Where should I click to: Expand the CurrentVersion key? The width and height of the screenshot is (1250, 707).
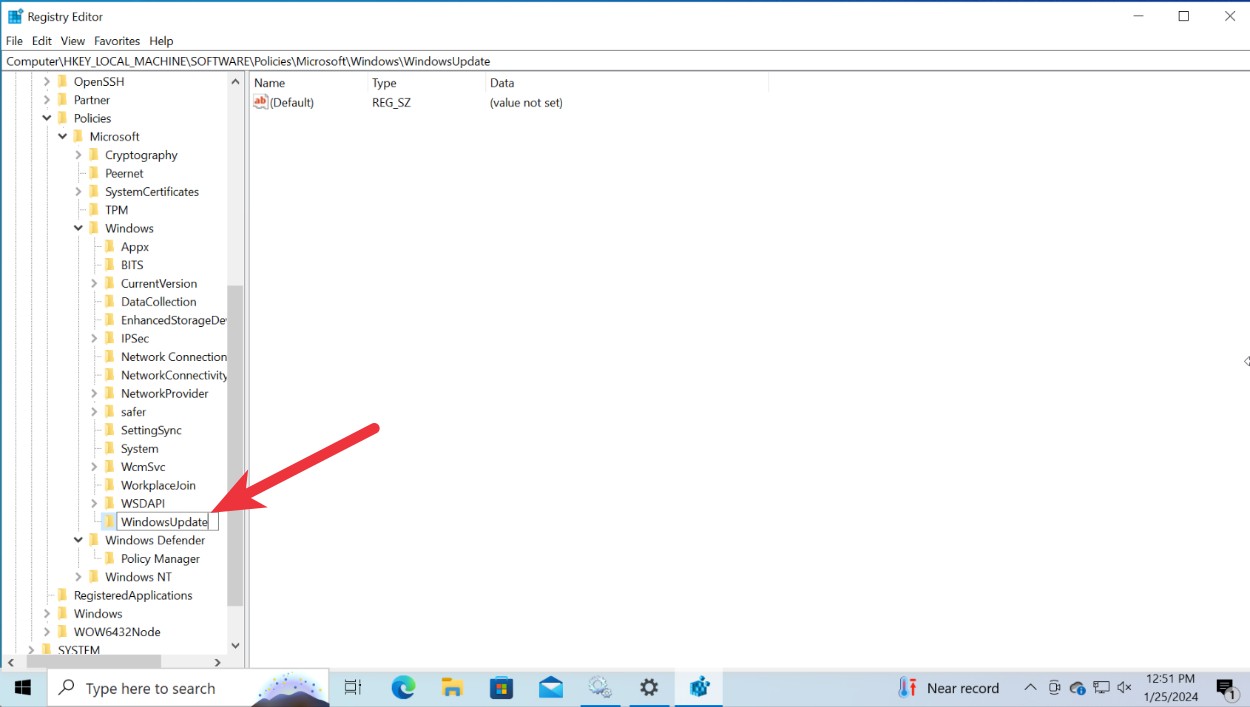(93, 283)
